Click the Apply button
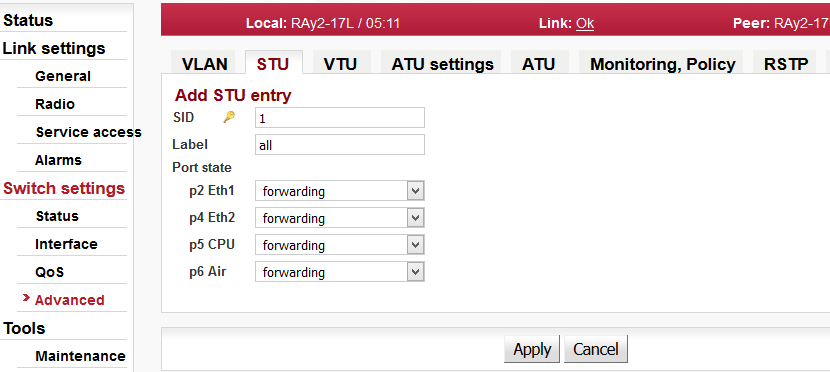Viewport: 830px width, 372px height. tap(532, 349)
